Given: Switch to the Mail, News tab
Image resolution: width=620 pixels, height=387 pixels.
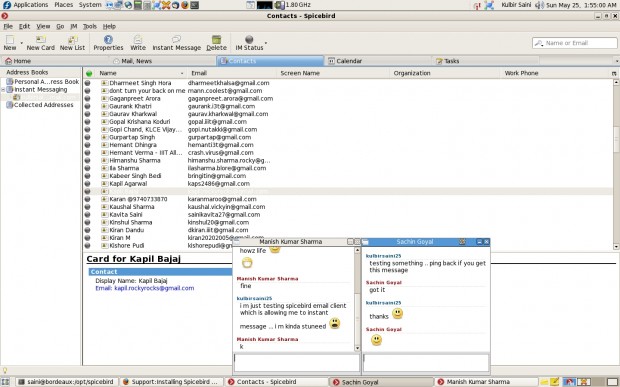Looking at the screenshot, I should [x=162, y=61].
